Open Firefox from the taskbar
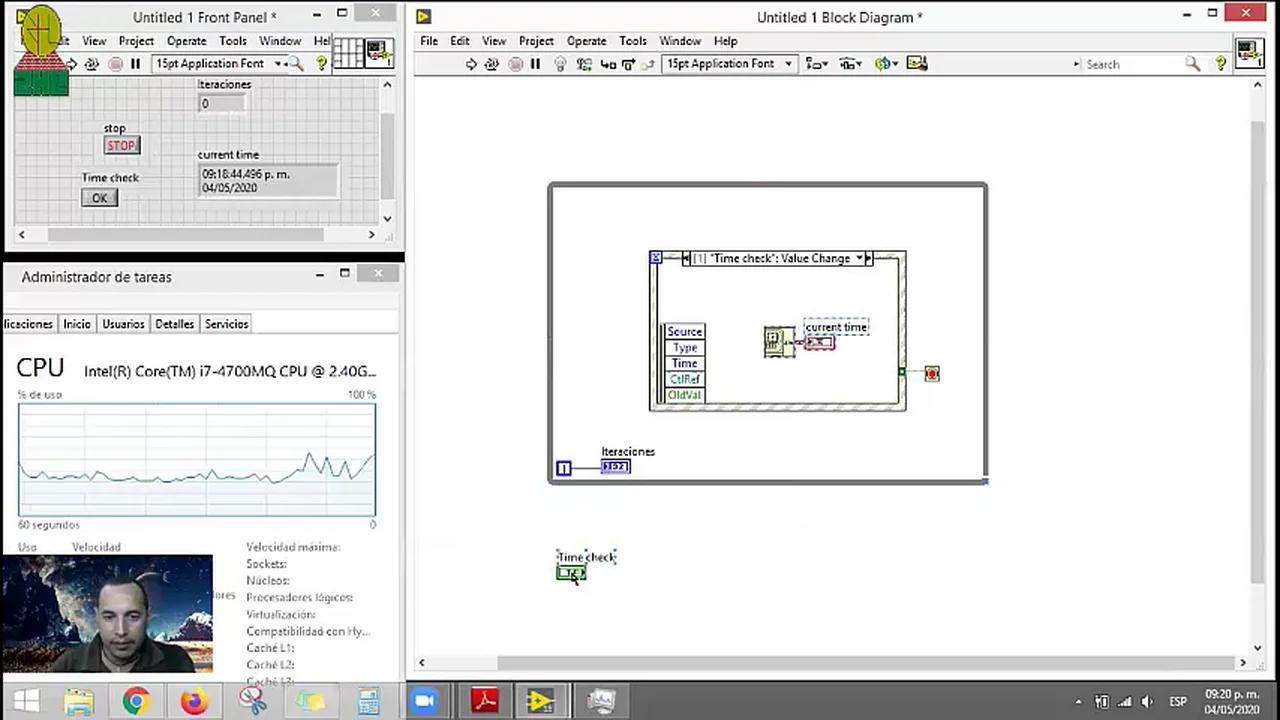This screenshot has width=1280, height=720. click(x=193, y=701)
